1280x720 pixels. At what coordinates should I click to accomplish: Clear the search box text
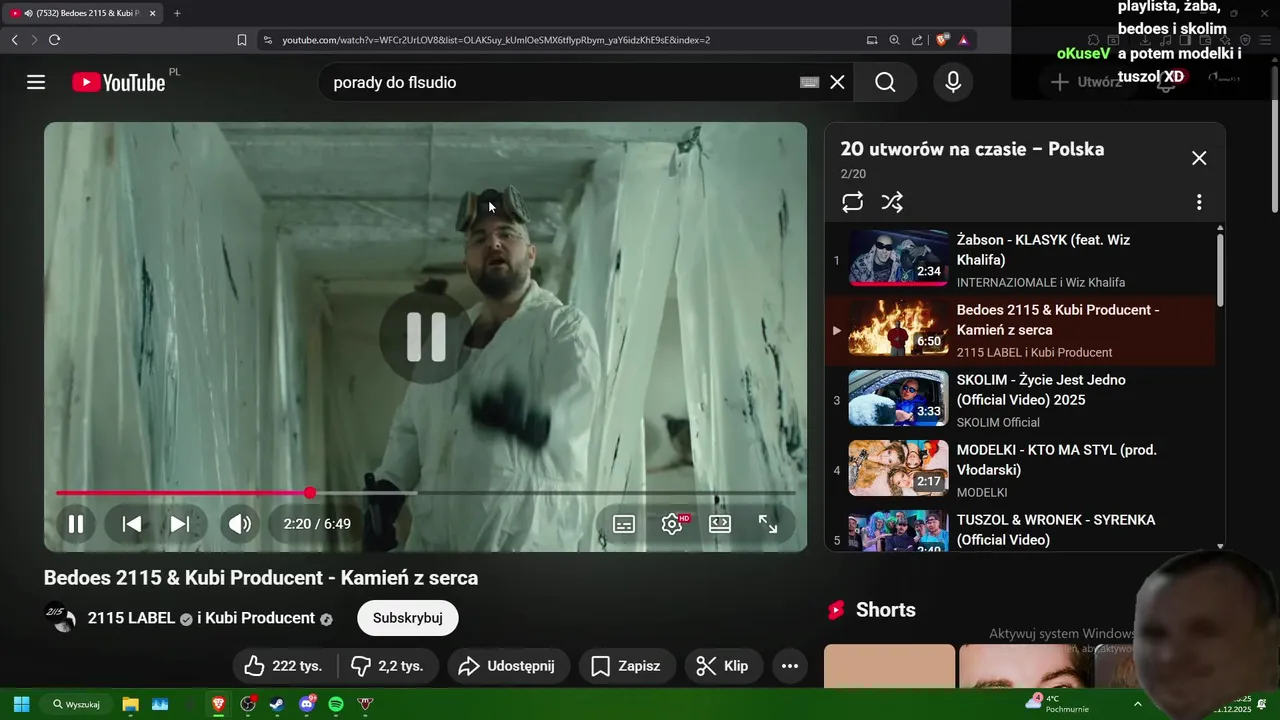click(x=837, y=82)
